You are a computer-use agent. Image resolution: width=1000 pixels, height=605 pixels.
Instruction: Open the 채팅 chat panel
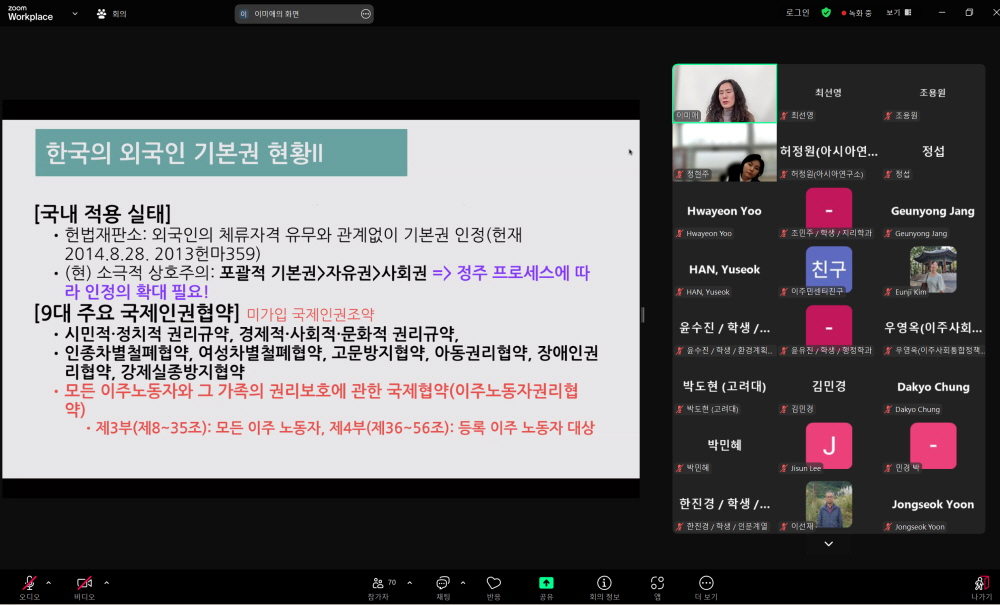(x=443, y=587)
